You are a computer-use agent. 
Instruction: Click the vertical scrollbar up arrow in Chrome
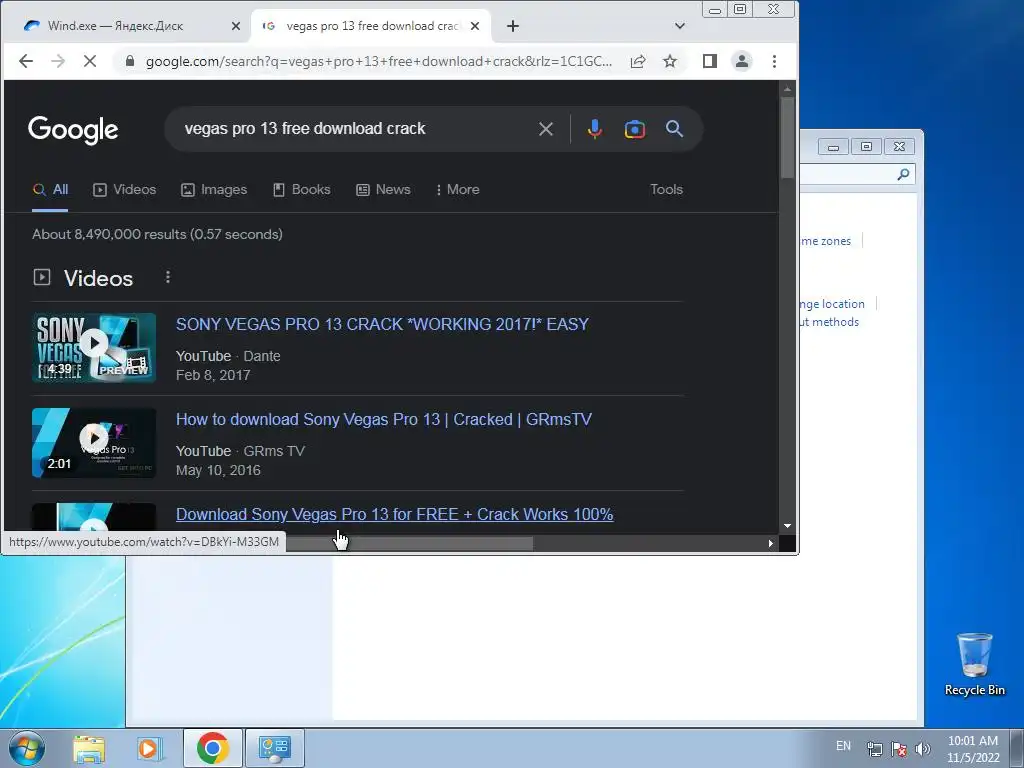click(x=788, y=89)
